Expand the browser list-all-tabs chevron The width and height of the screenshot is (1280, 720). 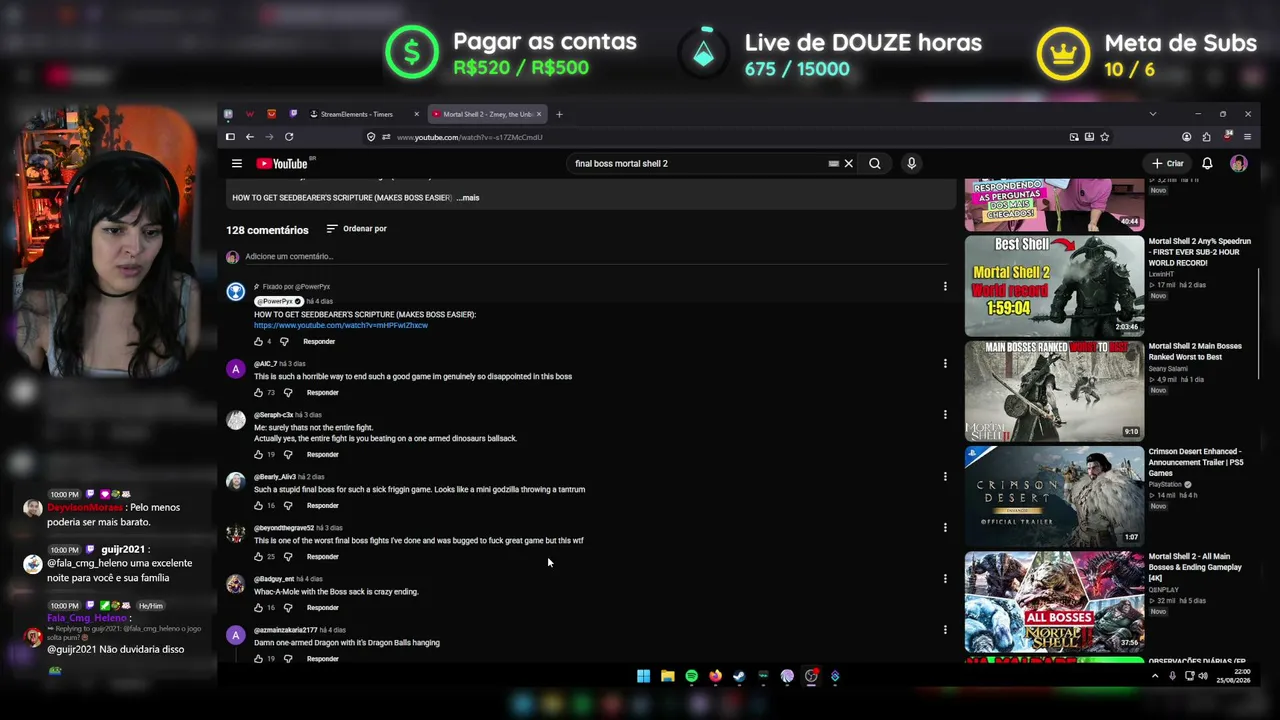coord(1152,114)
